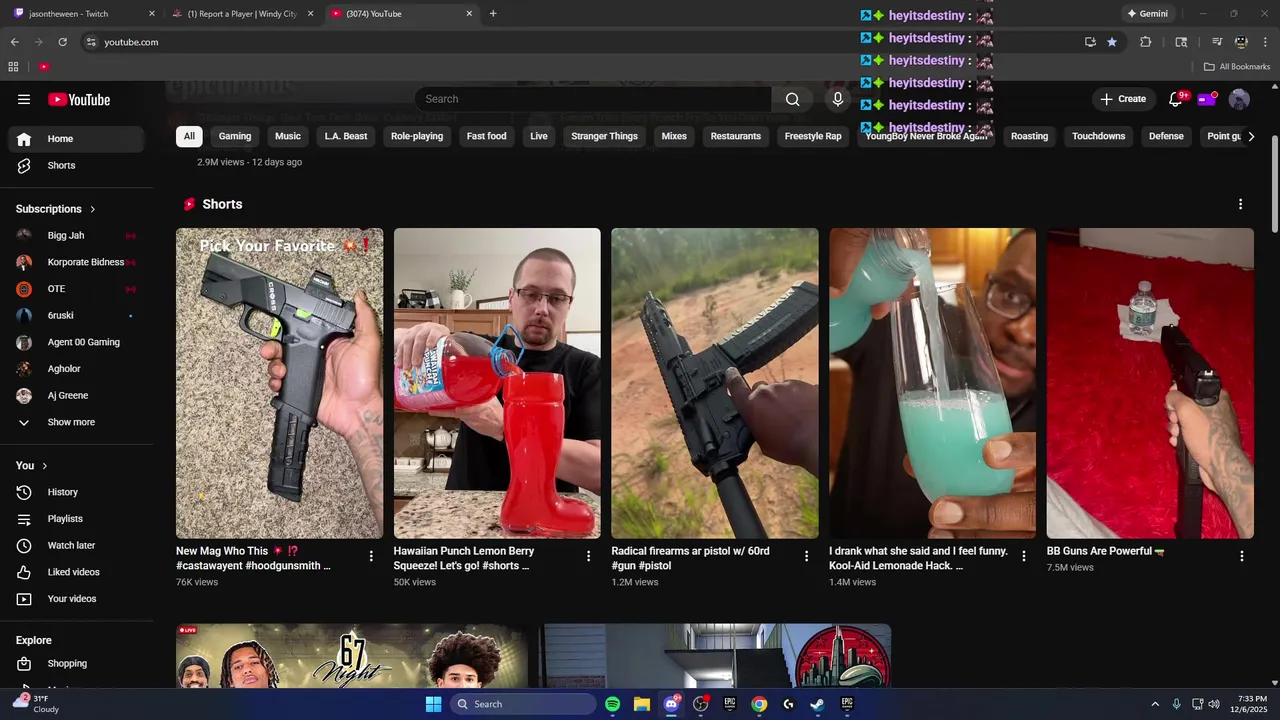
Task: Select the Music filter chip
Action: [288, 136]
